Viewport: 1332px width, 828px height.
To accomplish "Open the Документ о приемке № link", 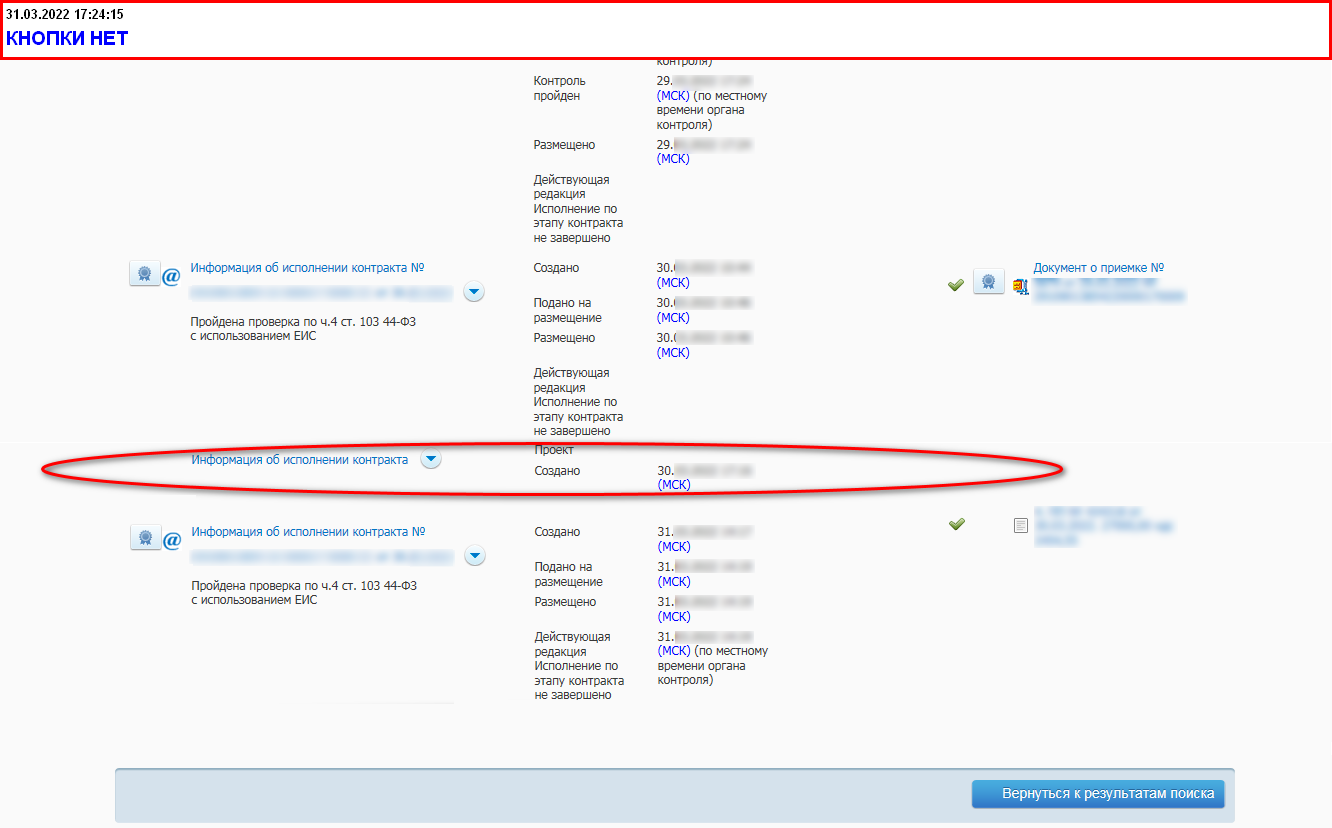I will (x=1098, y=268).
